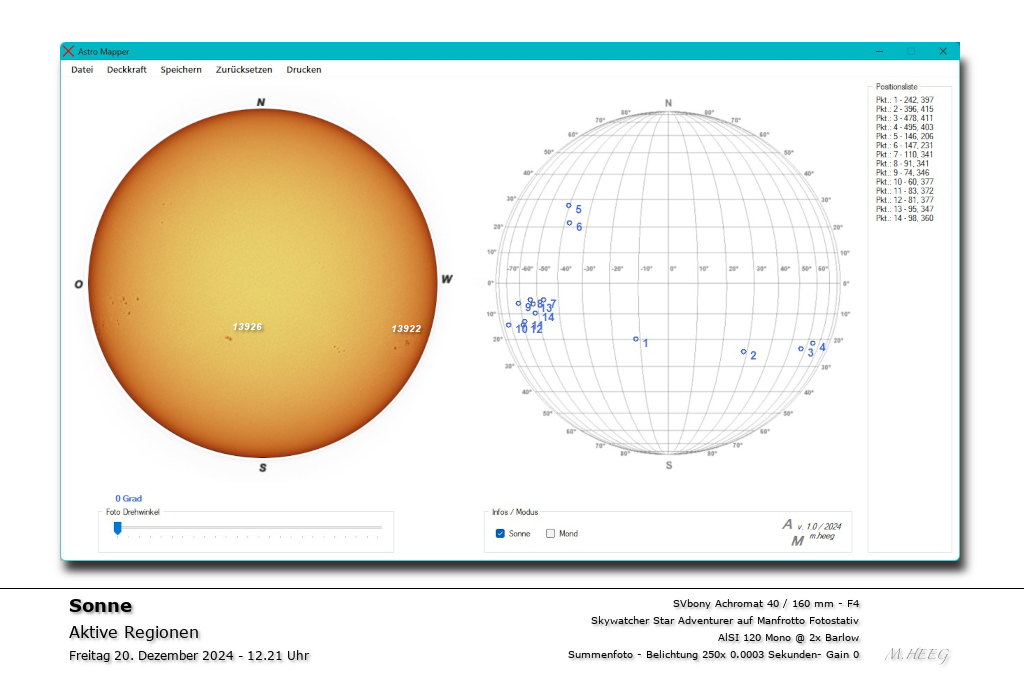Click the sunspot label 13922 on the sun image

[x=407, y=328]
